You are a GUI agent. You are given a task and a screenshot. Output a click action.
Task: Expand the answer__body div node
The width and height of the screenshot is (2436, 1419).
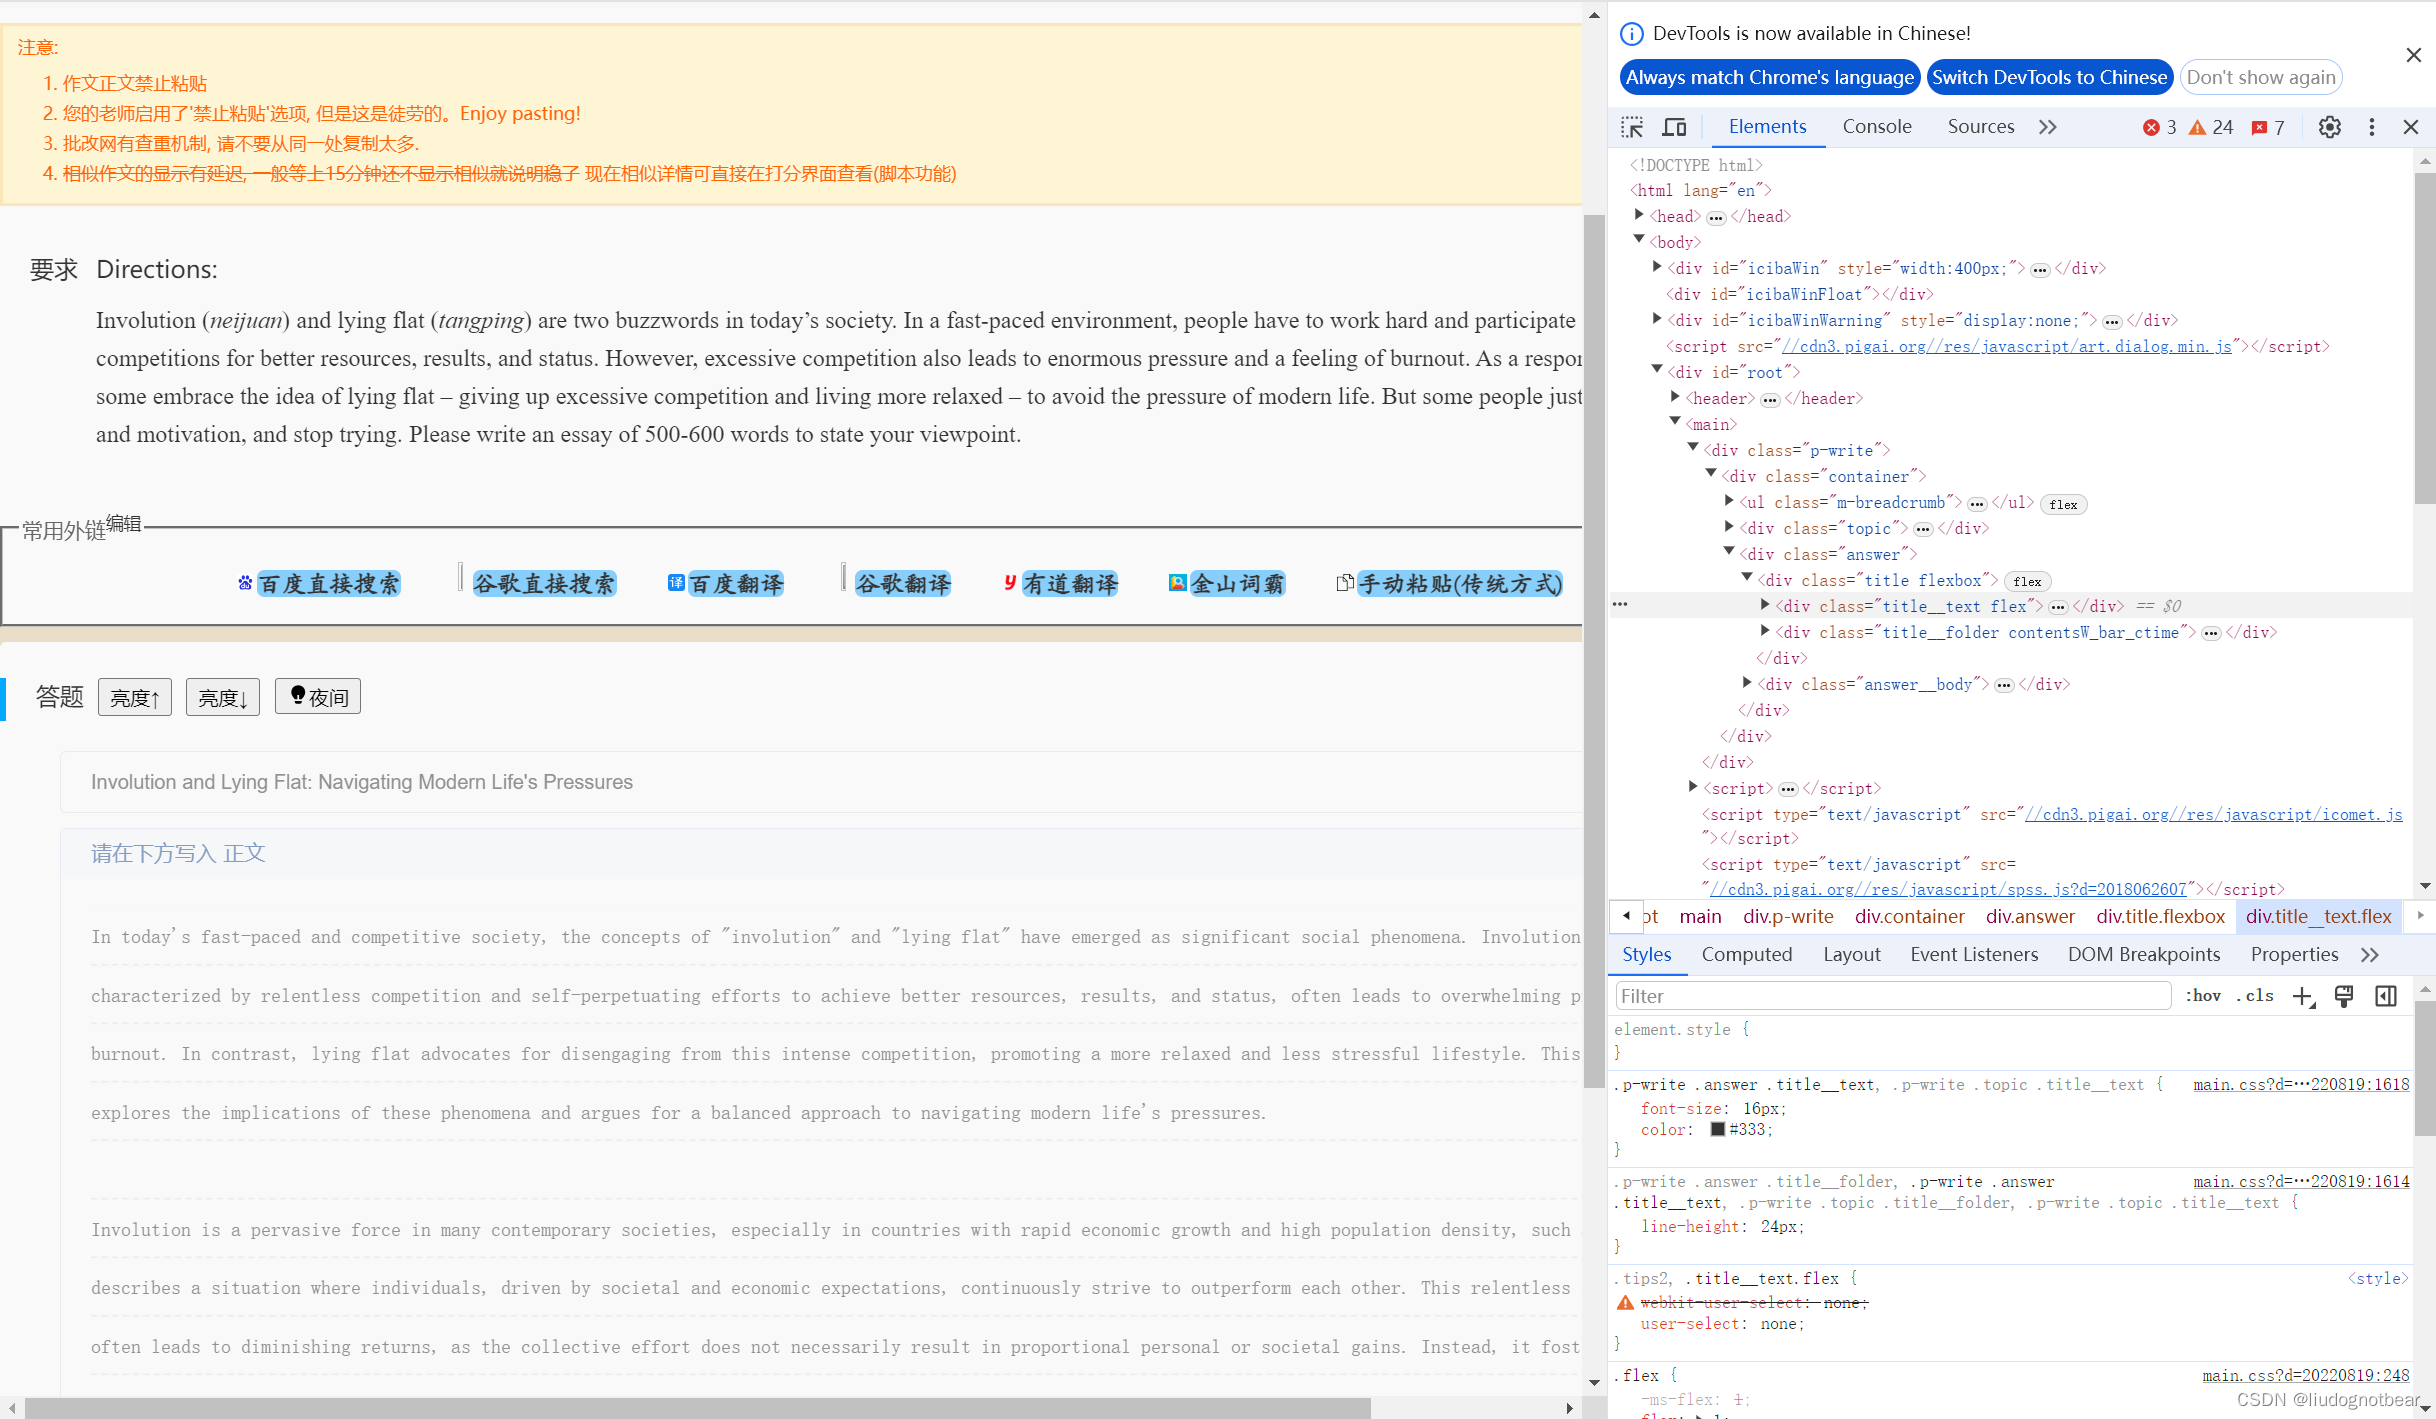pos(1747,683)
